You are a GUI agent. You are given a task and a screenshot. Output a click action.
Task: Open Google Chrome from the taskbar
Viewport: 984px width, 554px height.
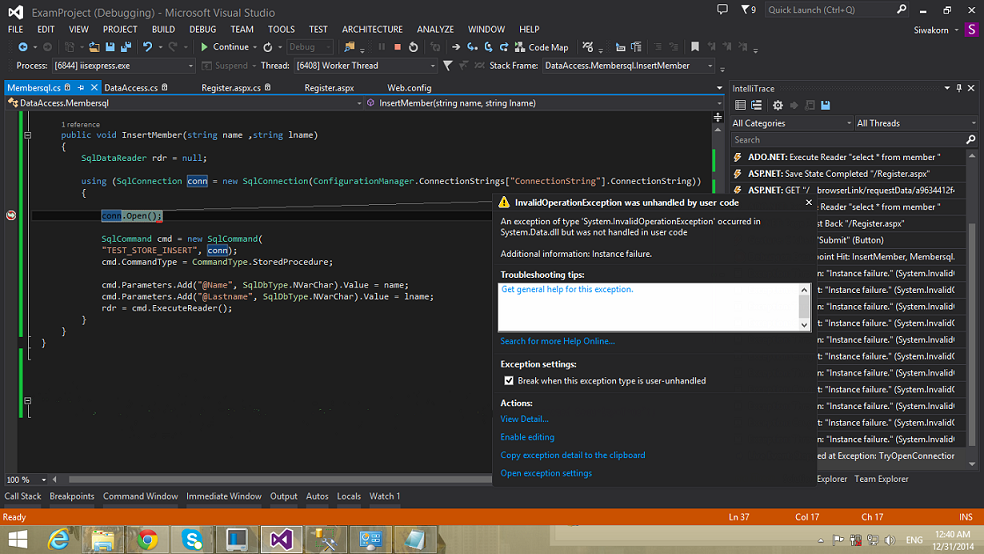point(147,540)
